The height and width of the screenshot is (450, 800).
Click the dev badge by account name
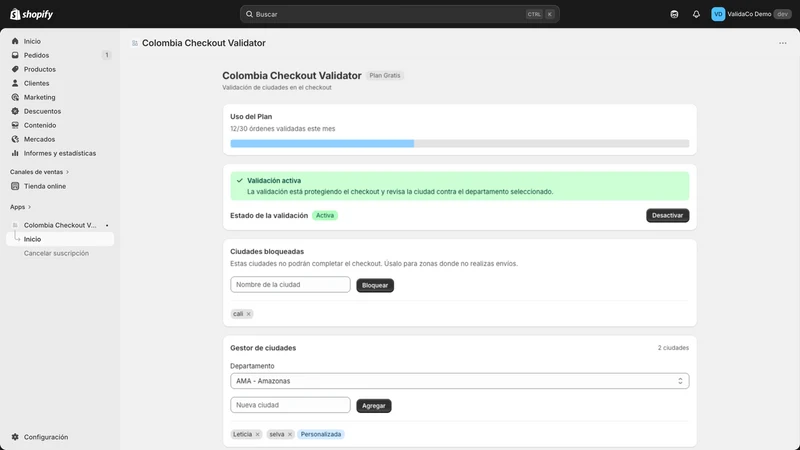(782, 14)
